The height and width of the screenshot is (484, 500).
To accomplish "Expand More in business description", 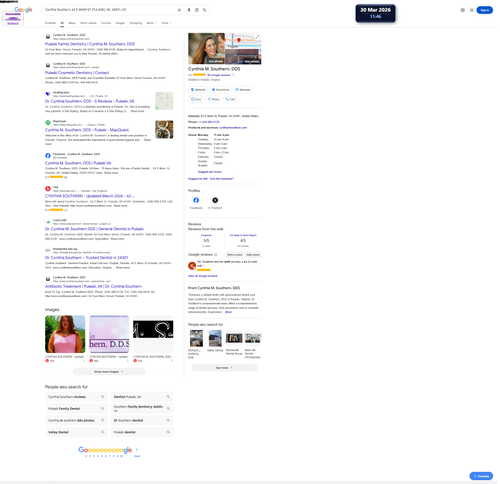I will (x=228, y=312).
